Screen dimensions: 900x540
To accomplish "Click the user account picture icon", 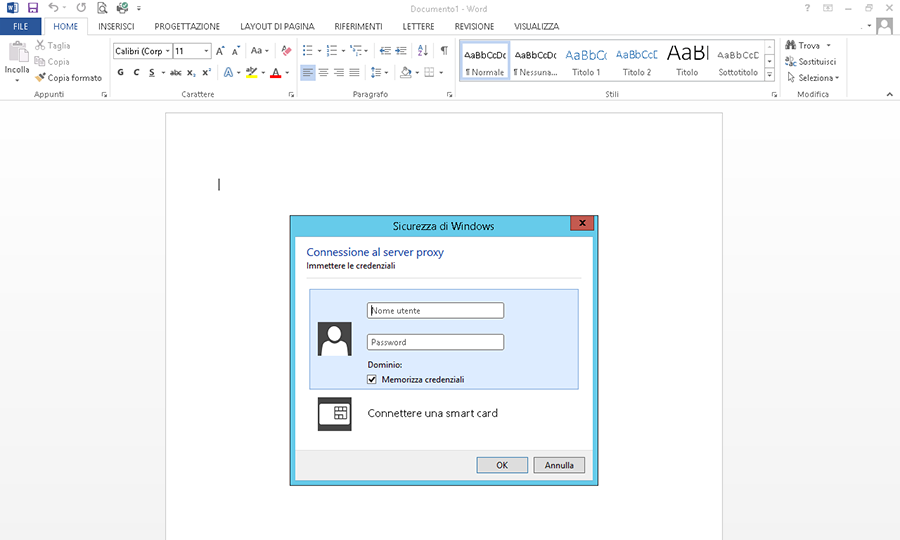I will point(885,26).
